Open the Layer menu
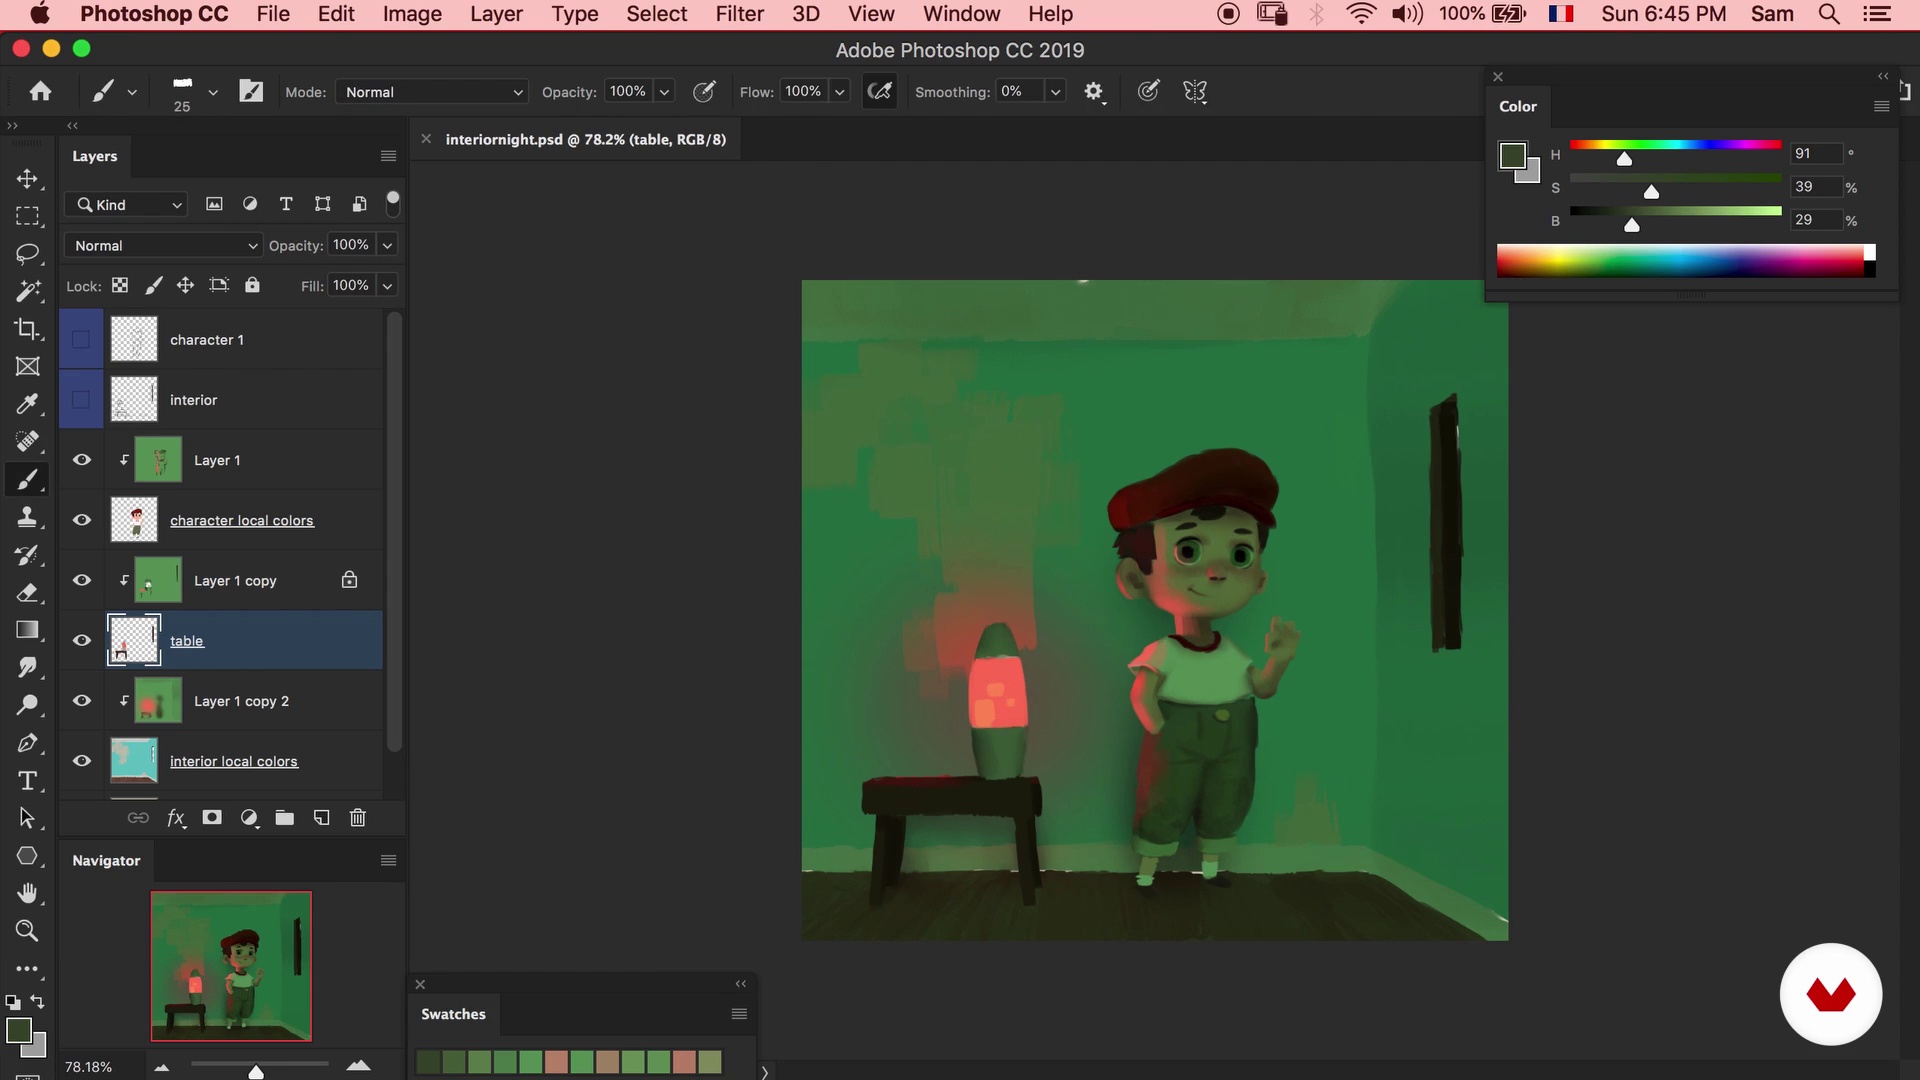Viewport: 1920px width, 1080px height. pyautogui.click(x=496, y=14)
